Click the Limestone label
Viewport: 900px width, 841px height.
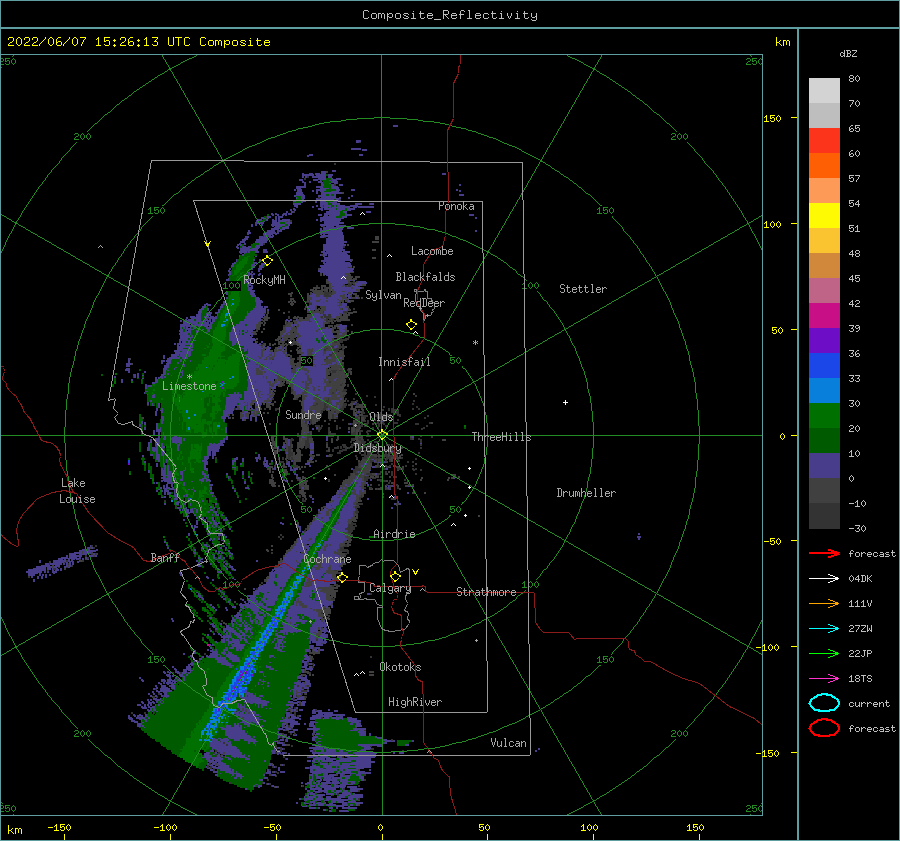[x=189, y=386]
